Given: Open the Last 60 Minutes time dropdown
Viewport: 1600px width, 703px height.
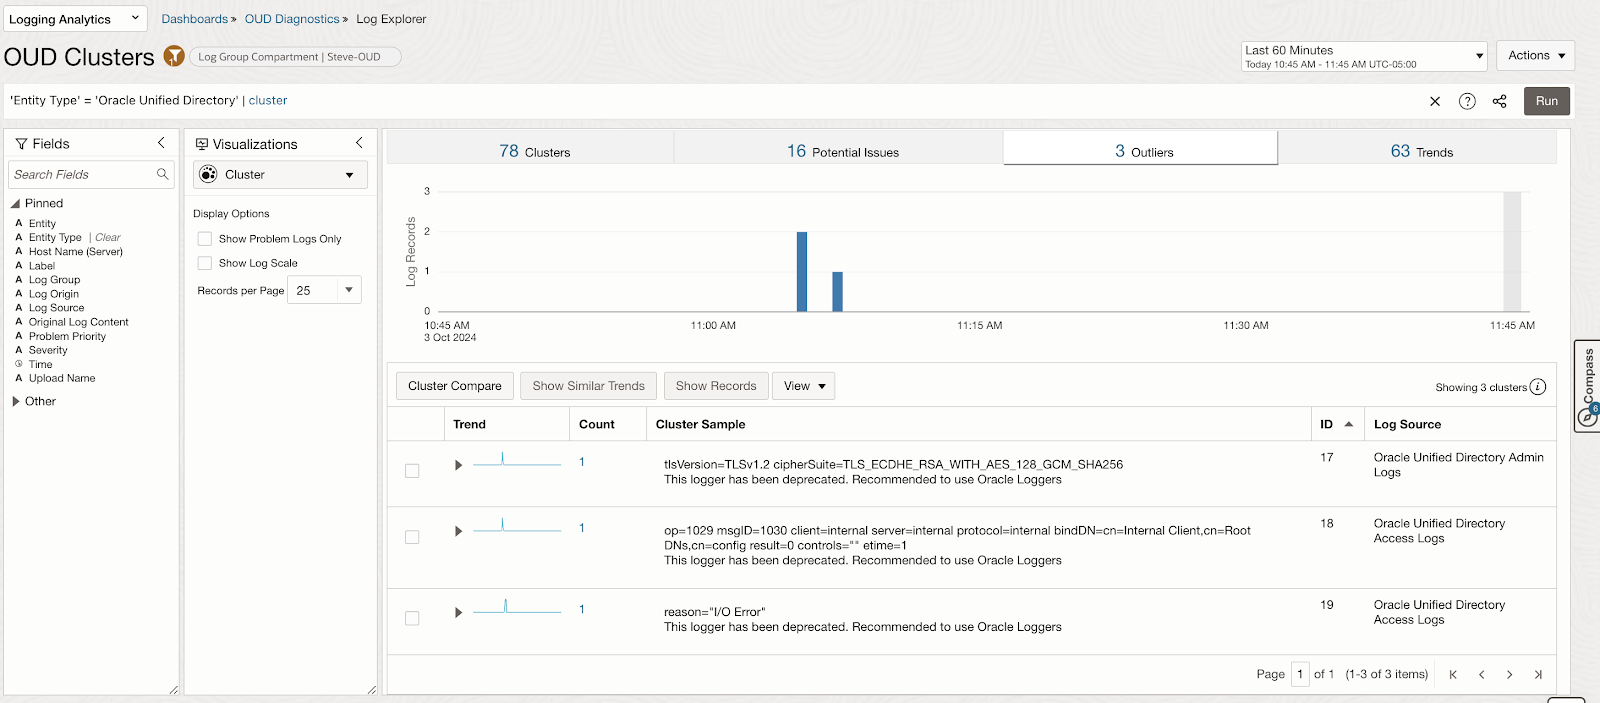Looking at the screenshot, I should (x=1364, y=56).
